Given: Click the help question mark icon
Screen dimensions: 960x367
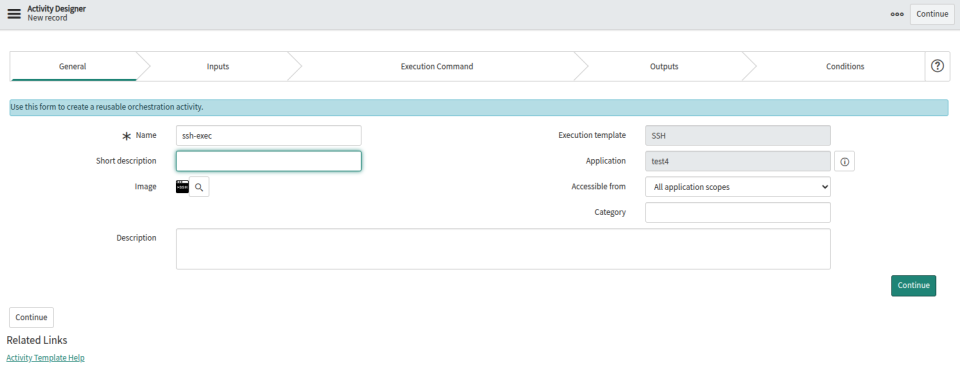Looking at the screenshot, I should click(x=937, y=66).
